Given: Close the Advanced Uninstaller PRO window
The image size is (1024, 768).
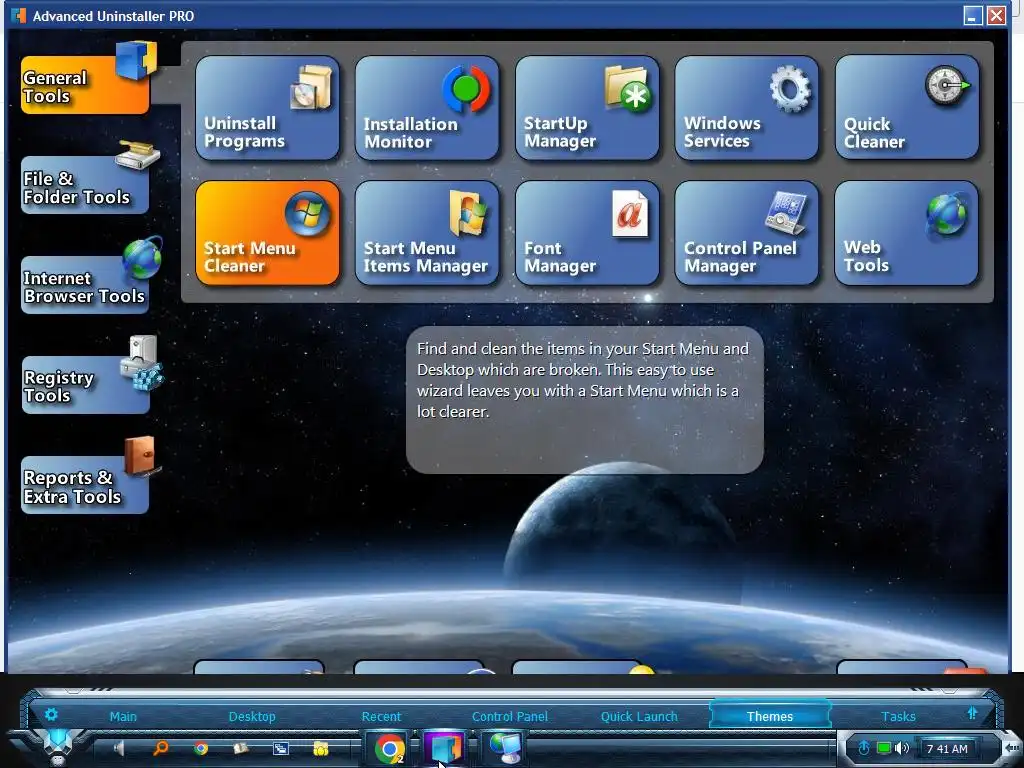Looking at the screenshot, I should pyautogui.click(x=996, y=16).
